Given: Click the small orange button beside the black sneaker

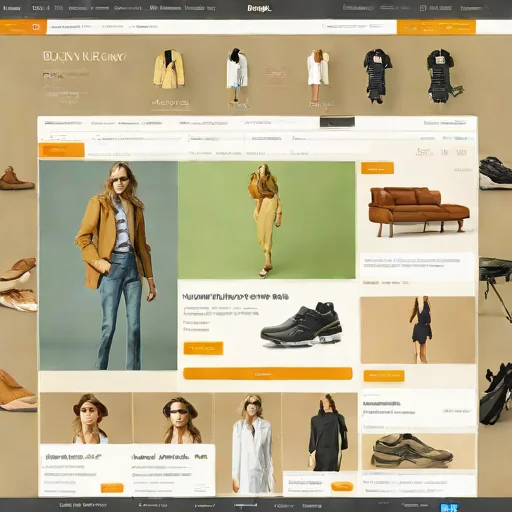Looking at the screenshot, I should [203, 348].
